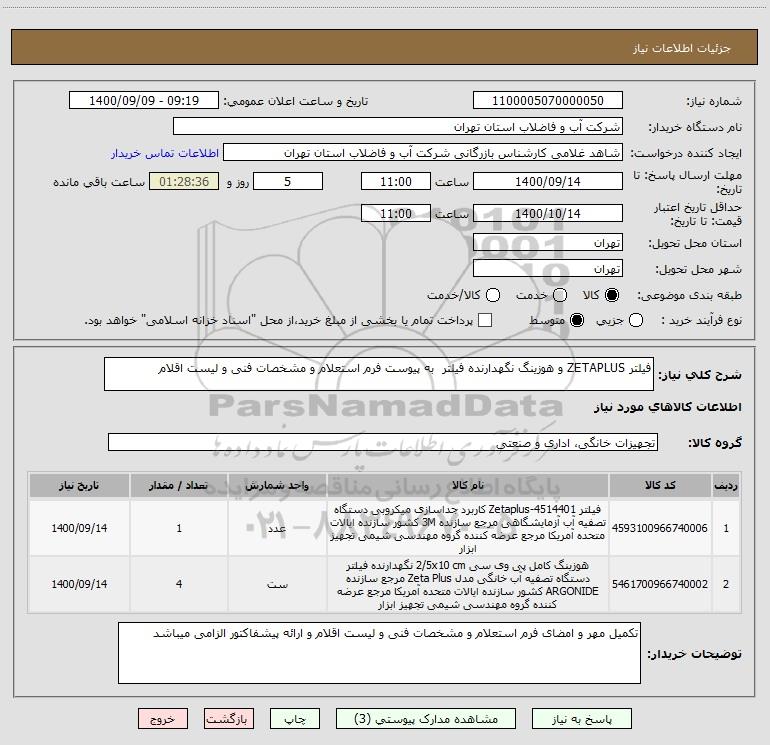
Task: Select the کالا radio button
Action: (612, 295)
